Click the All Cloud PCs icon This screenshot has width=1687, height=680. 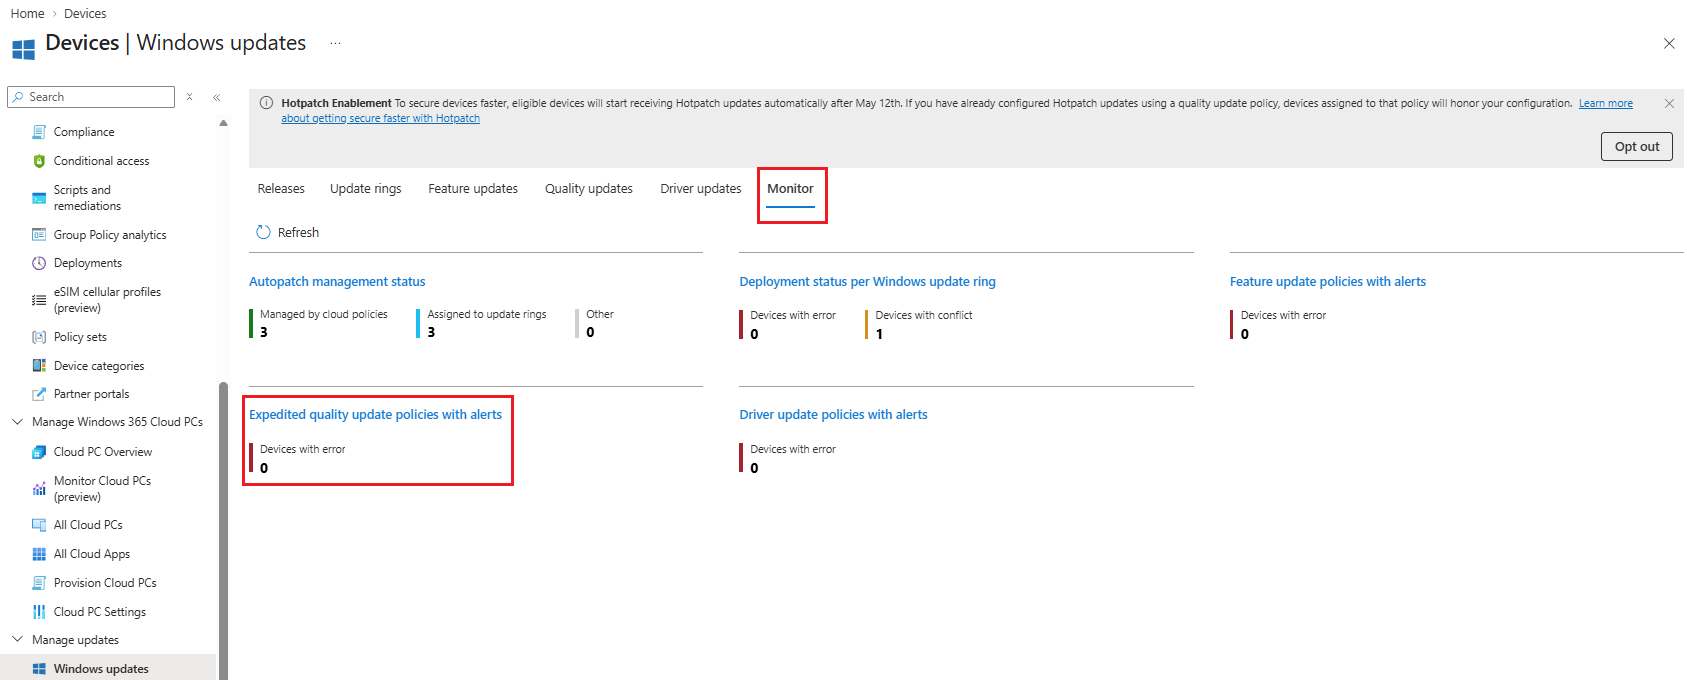[39, 525]
